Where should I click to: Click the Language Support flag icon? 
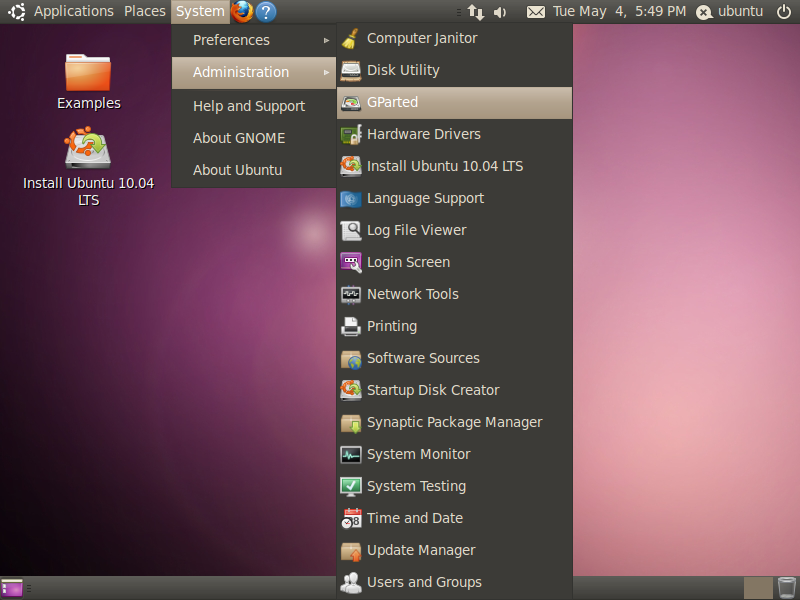point(351,198)
